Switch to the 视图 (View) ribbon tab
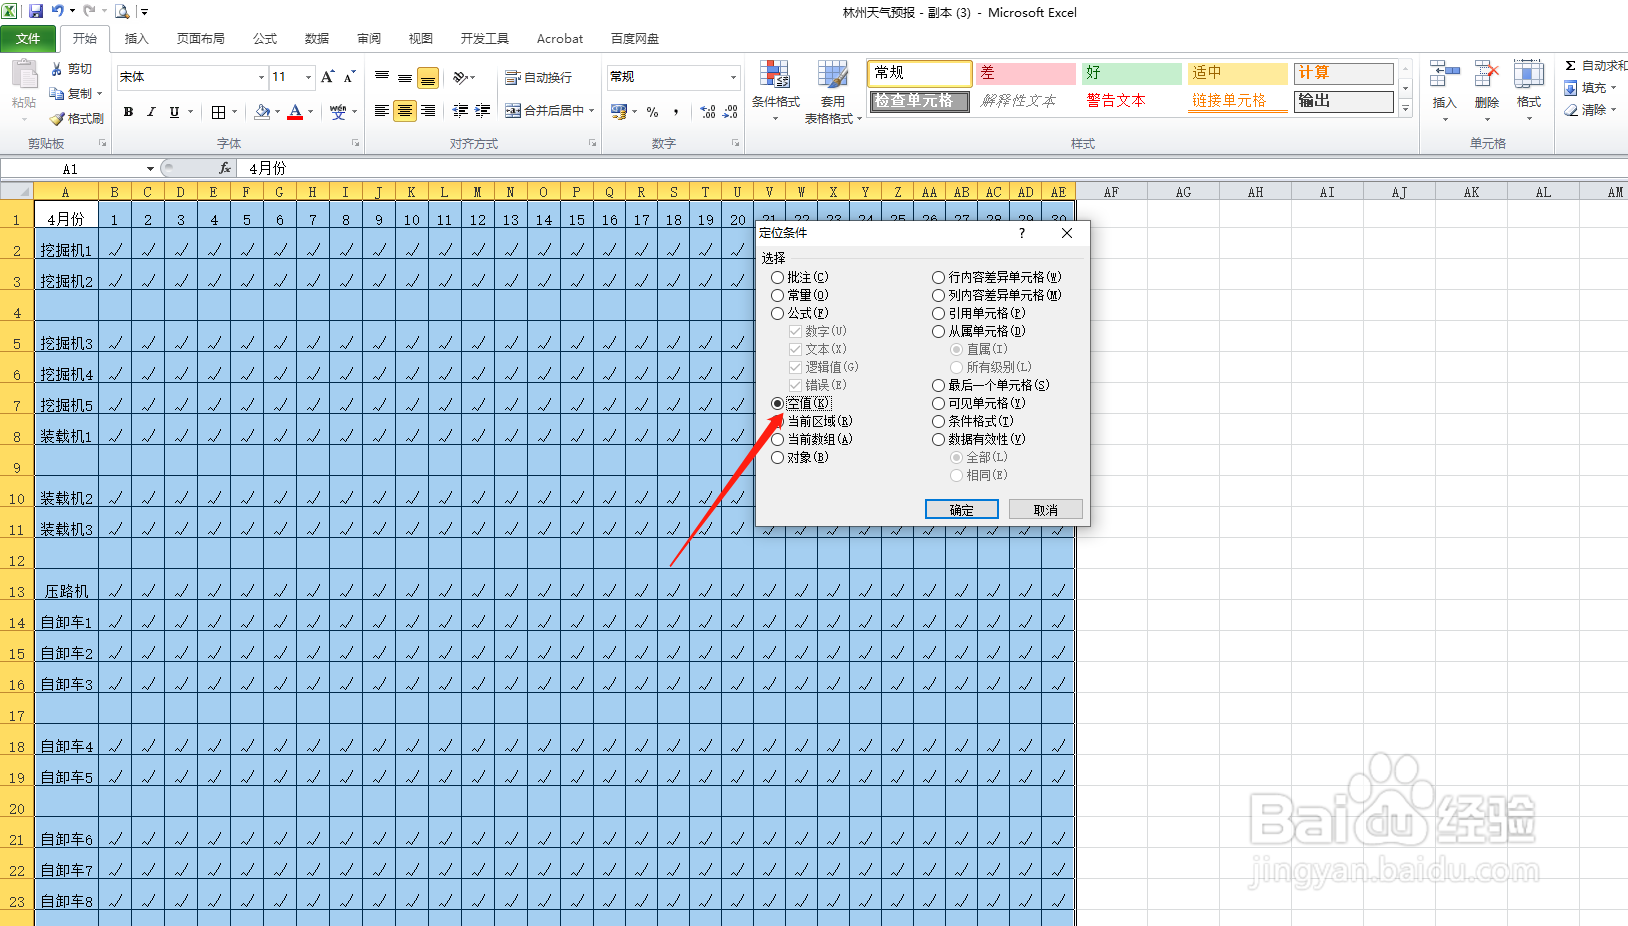This screenshot has width=1628, height=926. tap(421, 38)
